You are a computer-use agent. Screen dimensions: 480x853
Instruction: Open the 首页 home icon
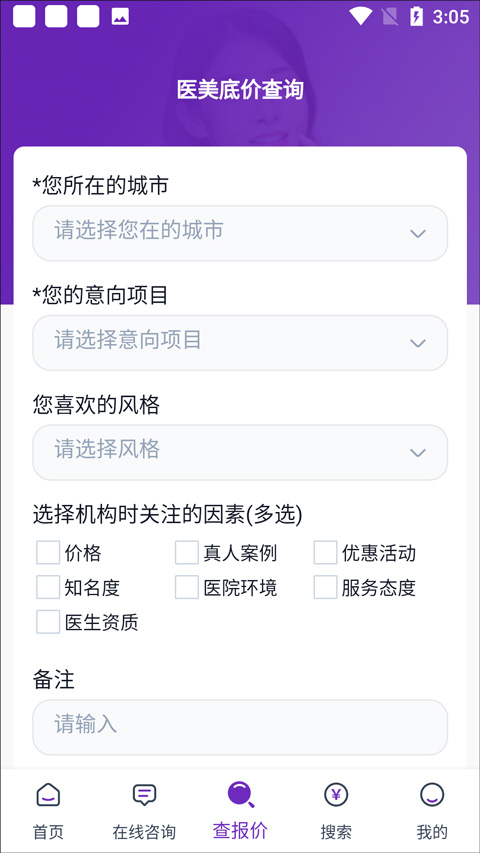coord(48,795)
